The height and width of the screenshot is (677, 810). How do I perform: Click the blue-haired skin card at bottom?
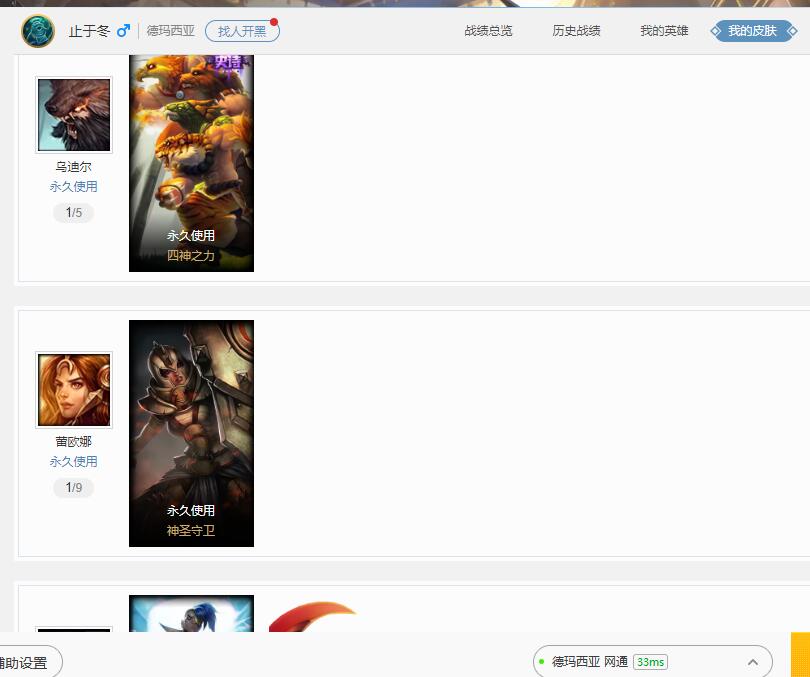click(x=191, y=613)
